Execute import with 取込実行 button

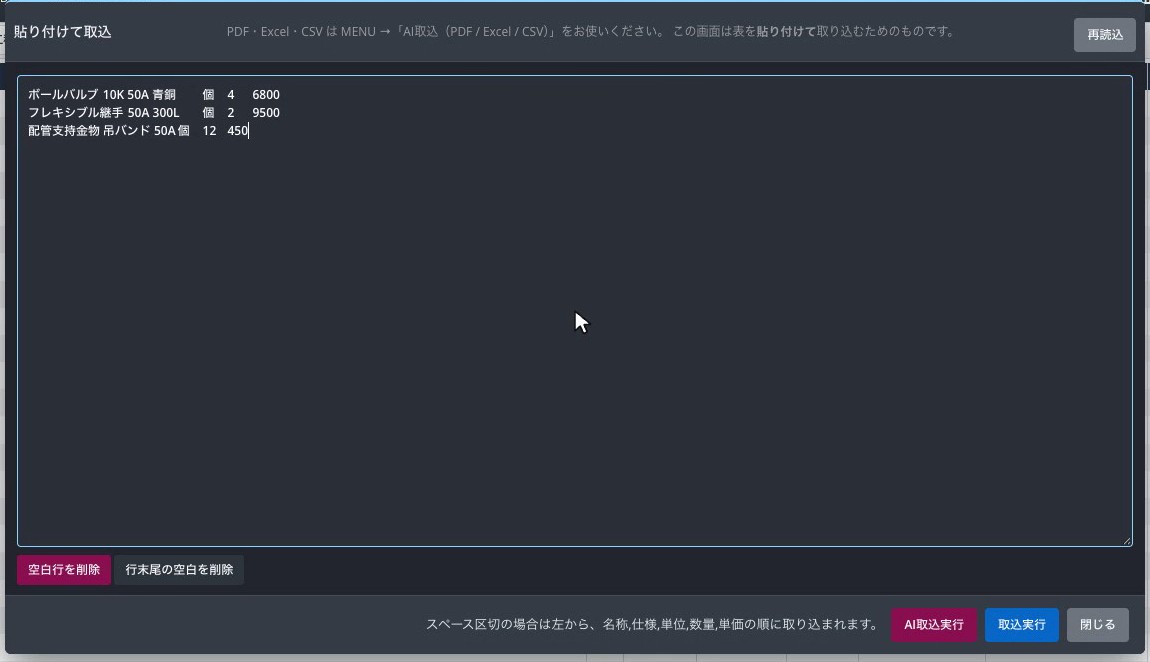click(x=1022, y=625)
